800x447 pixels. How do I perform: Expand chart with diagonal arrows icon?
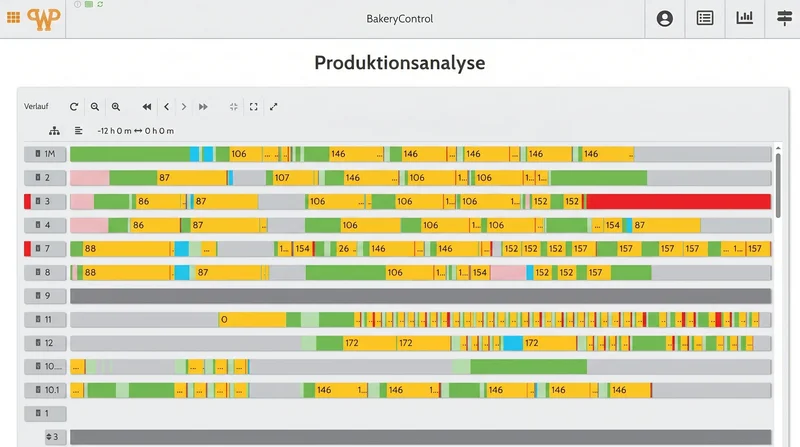[273, 107]
